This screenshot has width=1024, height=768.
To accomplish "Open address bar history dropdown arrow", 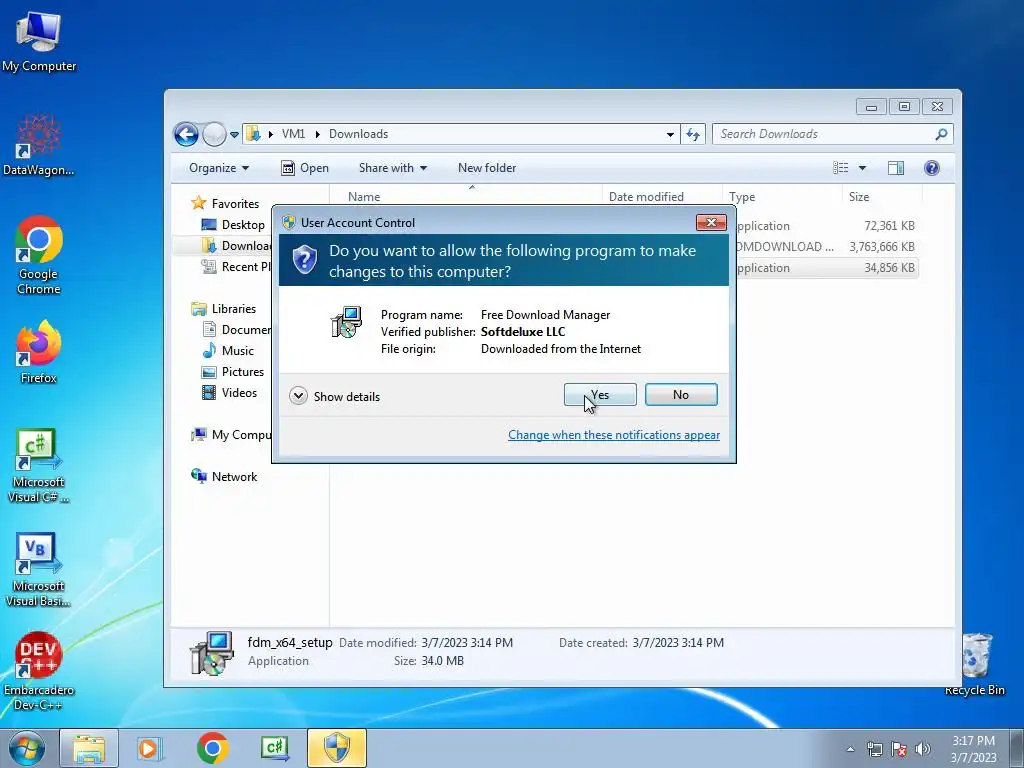I will click(670, 135).
